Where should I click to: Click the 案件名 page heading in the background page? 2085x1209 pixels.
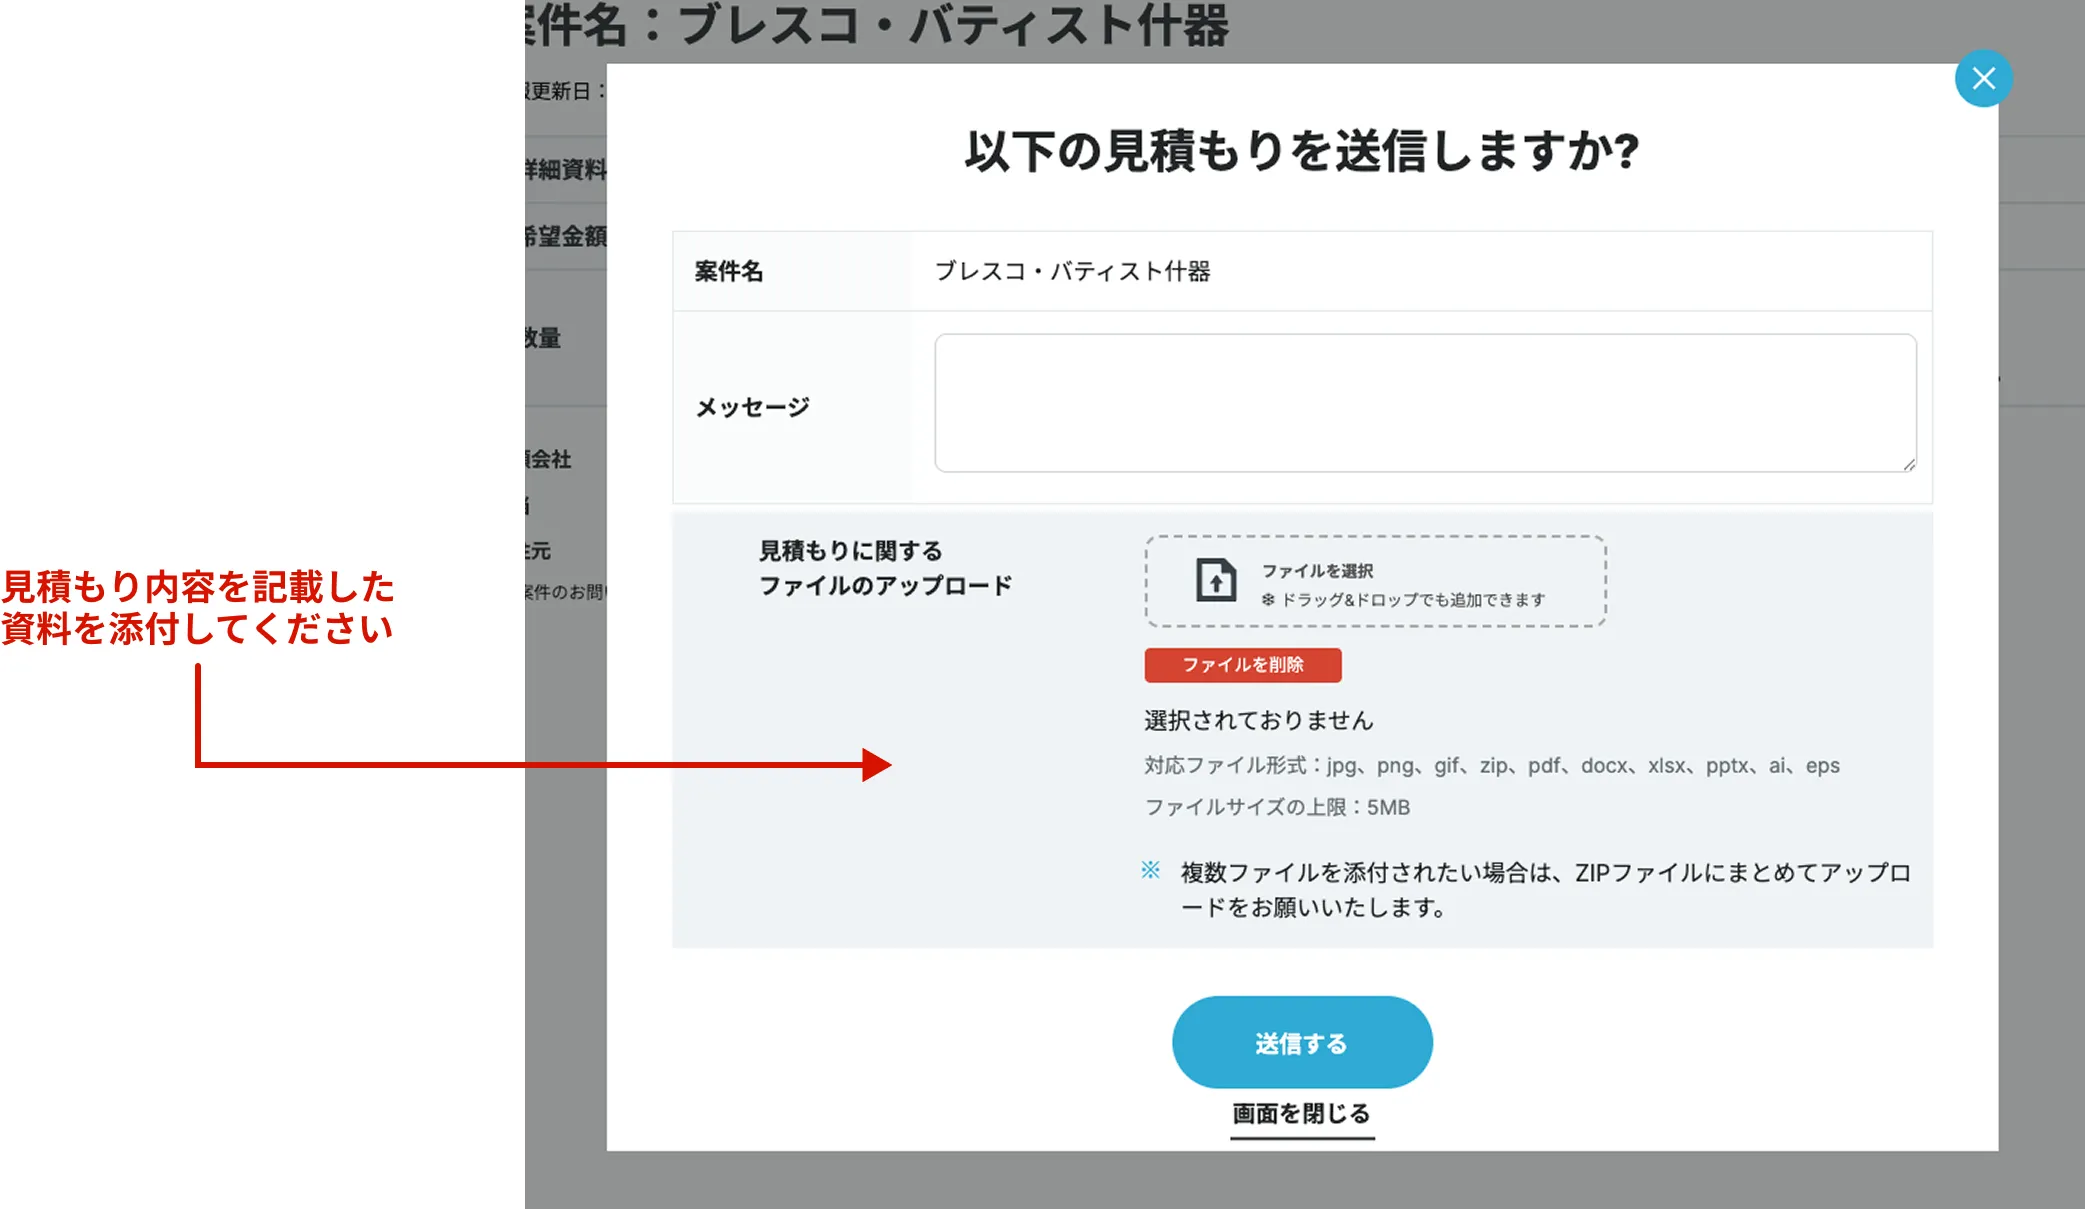pyautogui.click(x=878, y=25)
